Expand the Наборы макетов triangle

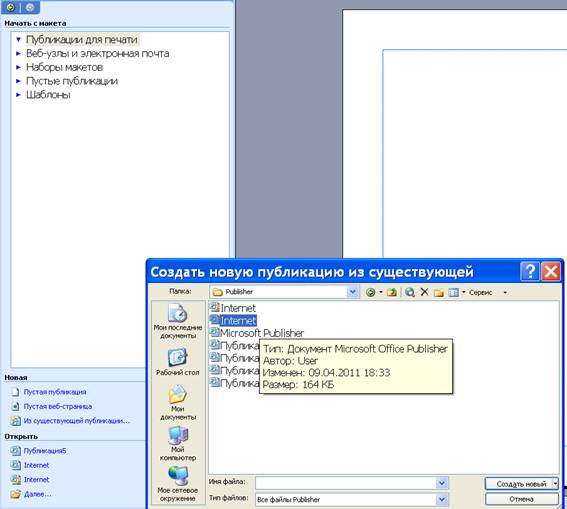(18, 67)
